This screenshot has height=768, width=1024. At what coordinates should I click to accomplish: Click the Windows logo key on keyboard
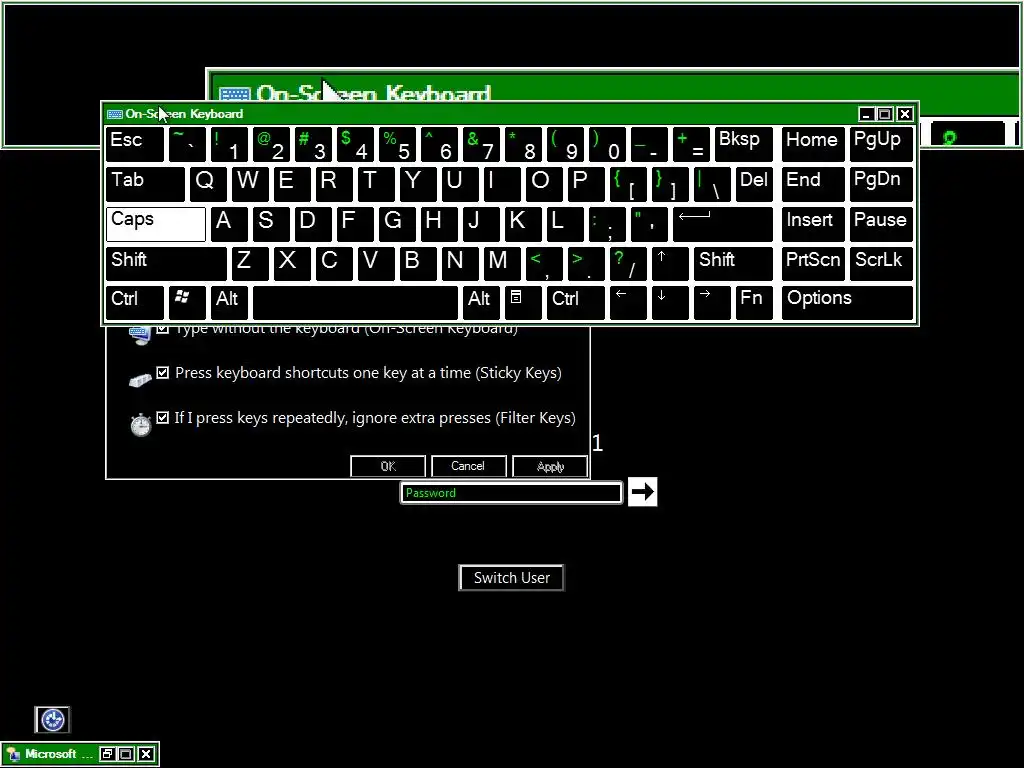point(187,303)
